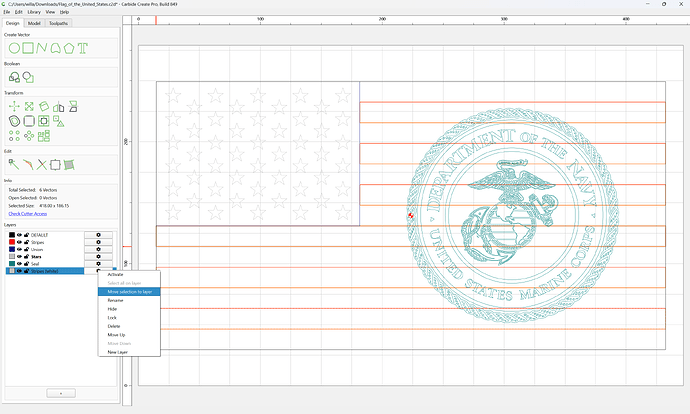Click the Check Cutter Access link
The height and width of the screenshot is (414, 690).
28,214
